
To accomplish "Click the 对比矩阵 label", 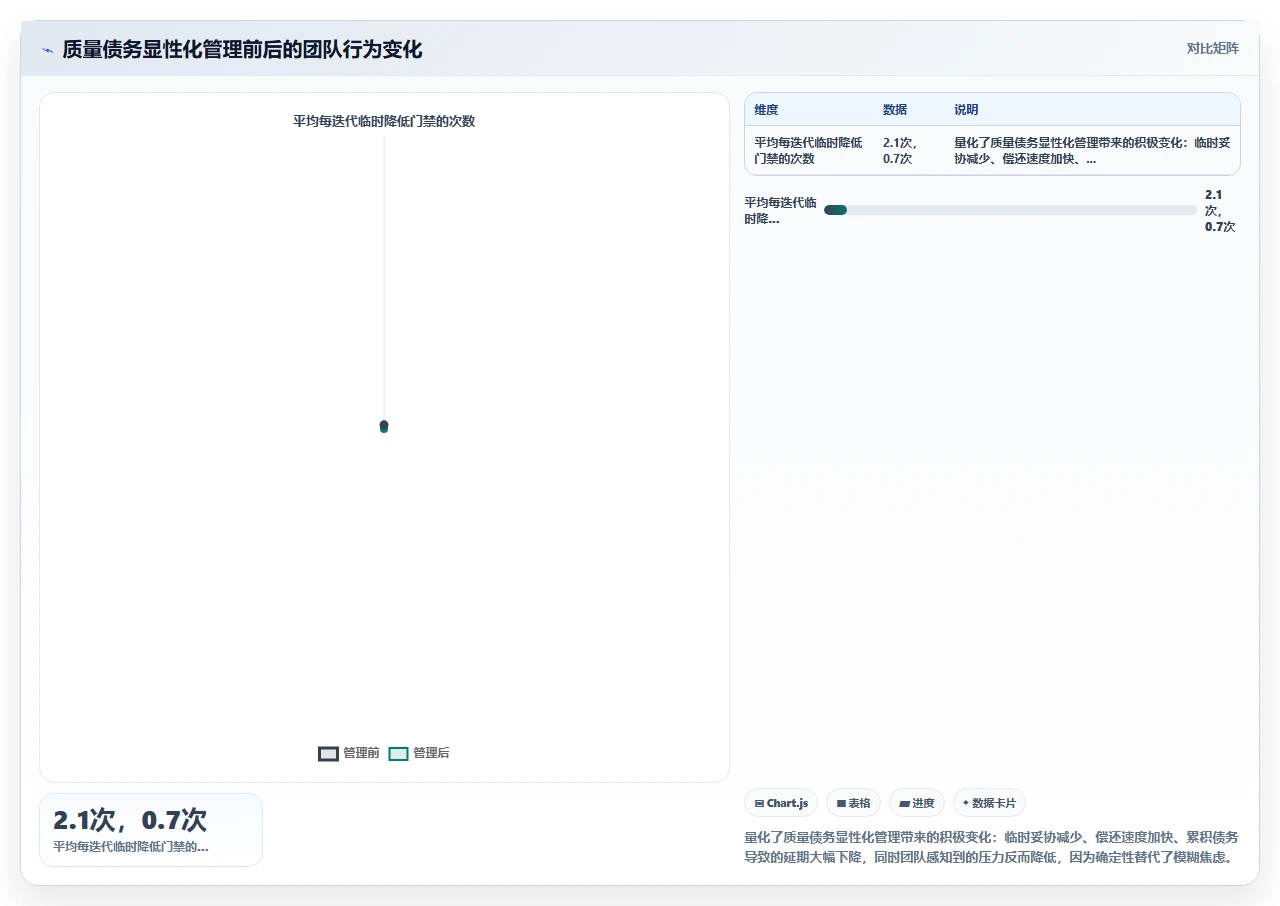I will coord(1212,48).
